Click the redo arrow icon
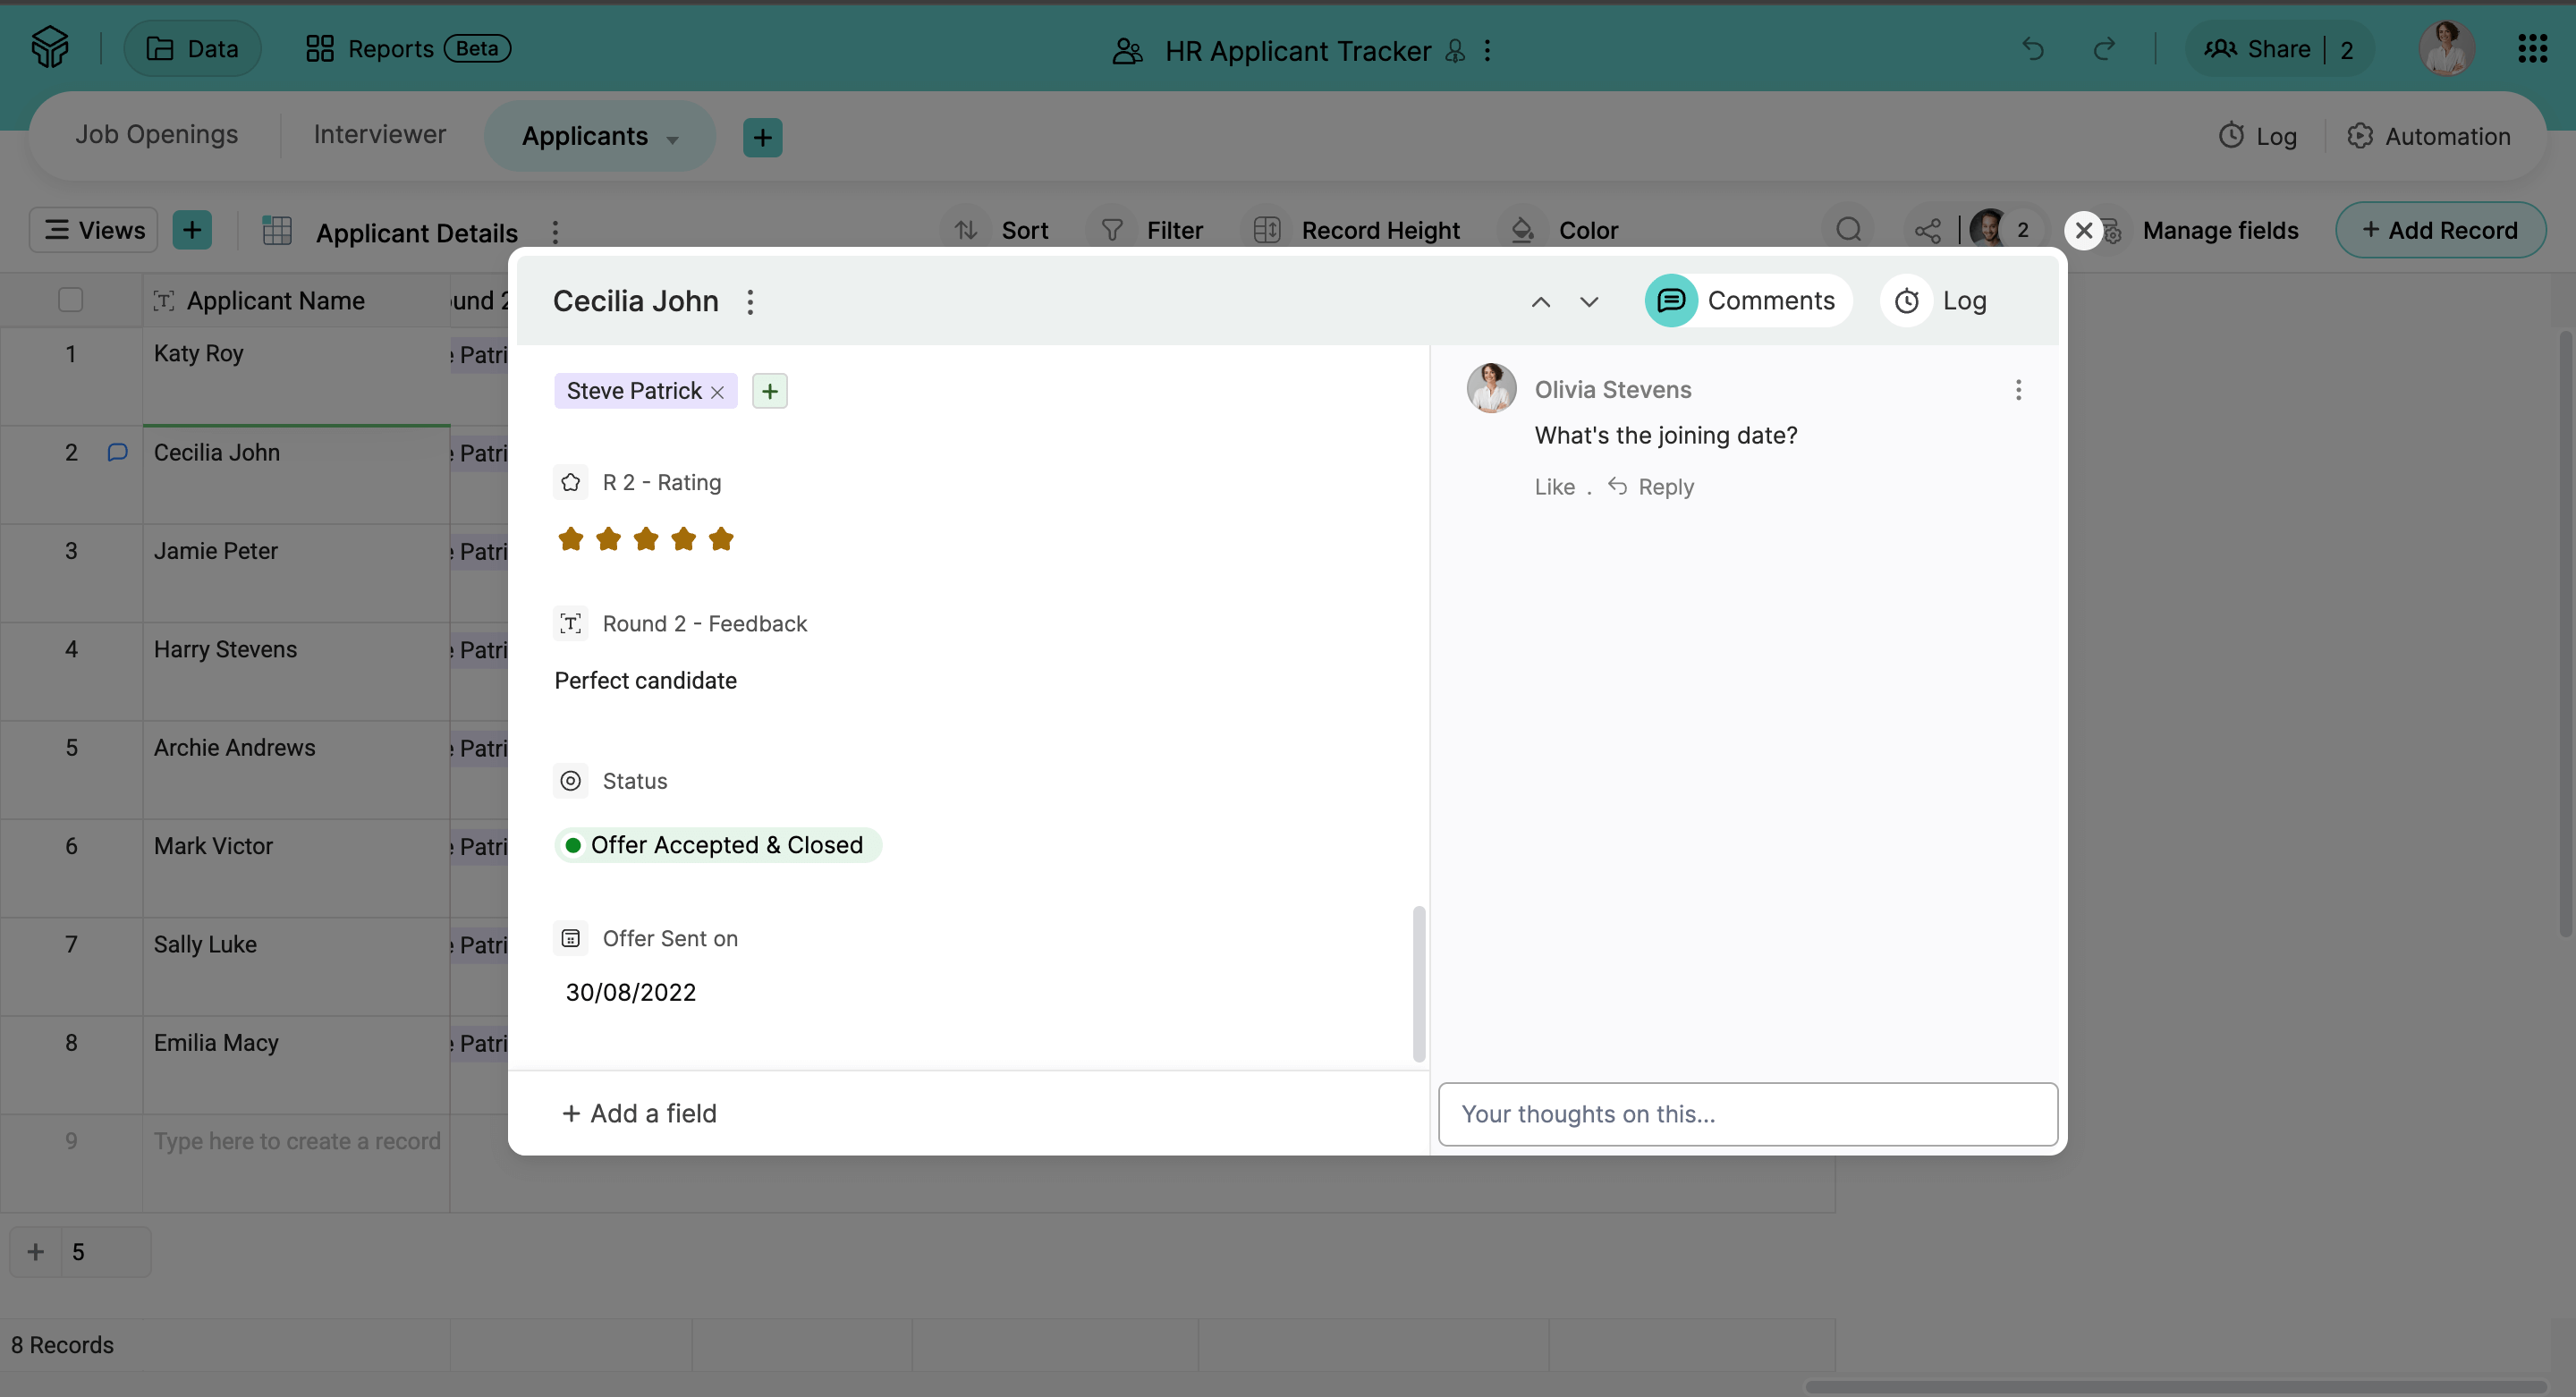 pyautogui.click(x=2104, y=49)
